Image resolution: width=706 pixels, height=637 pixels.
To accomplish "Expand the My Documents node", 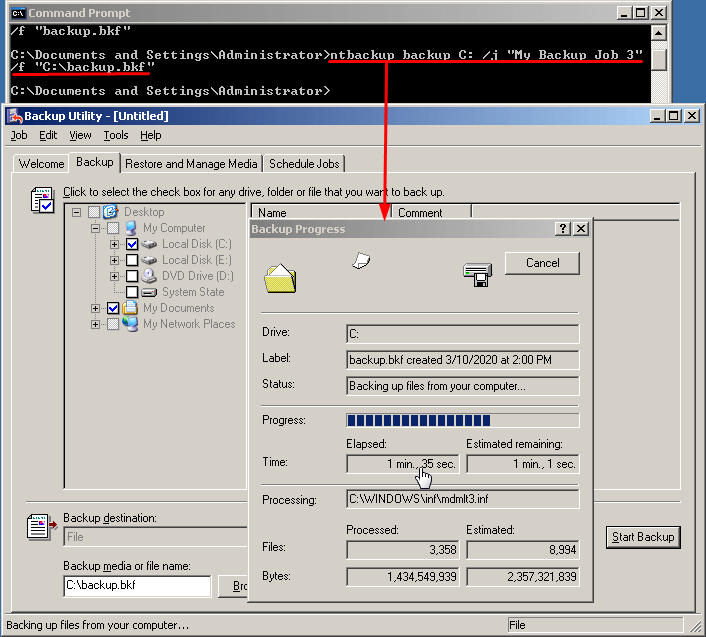I will 95,308.
